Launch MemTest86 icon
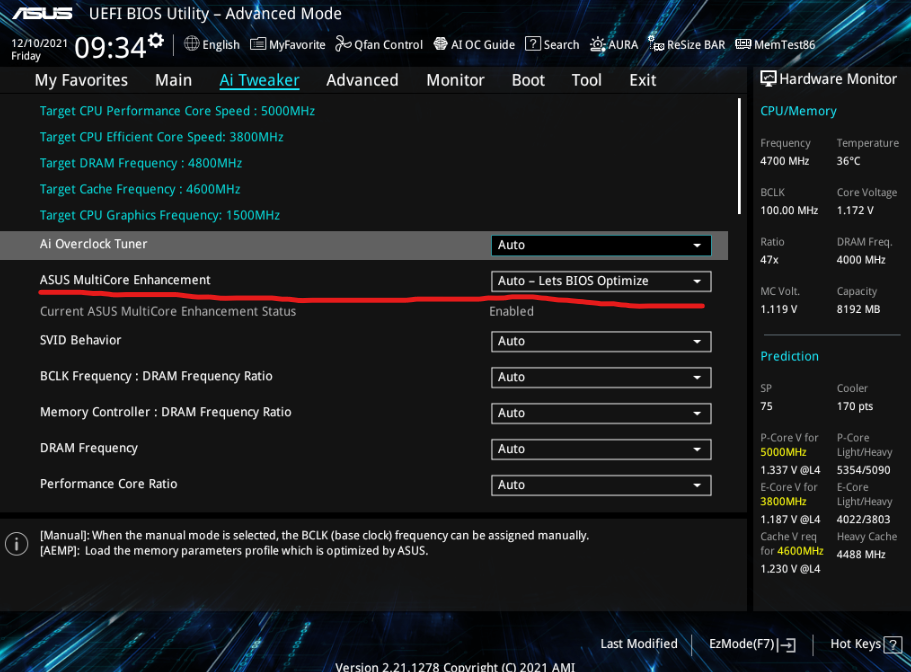 [743, 44]
